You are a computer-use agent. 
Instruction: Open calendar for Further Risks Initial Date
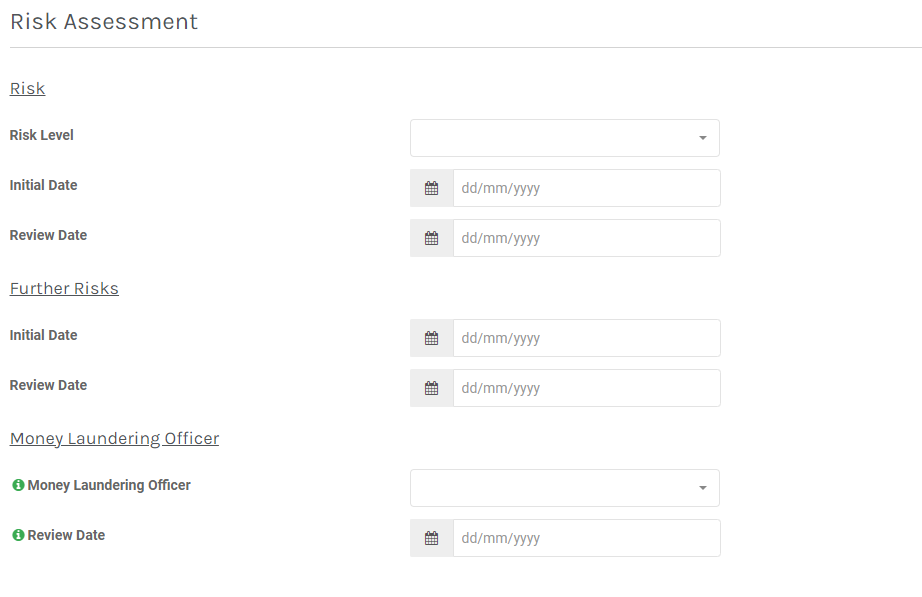point(432,338)
